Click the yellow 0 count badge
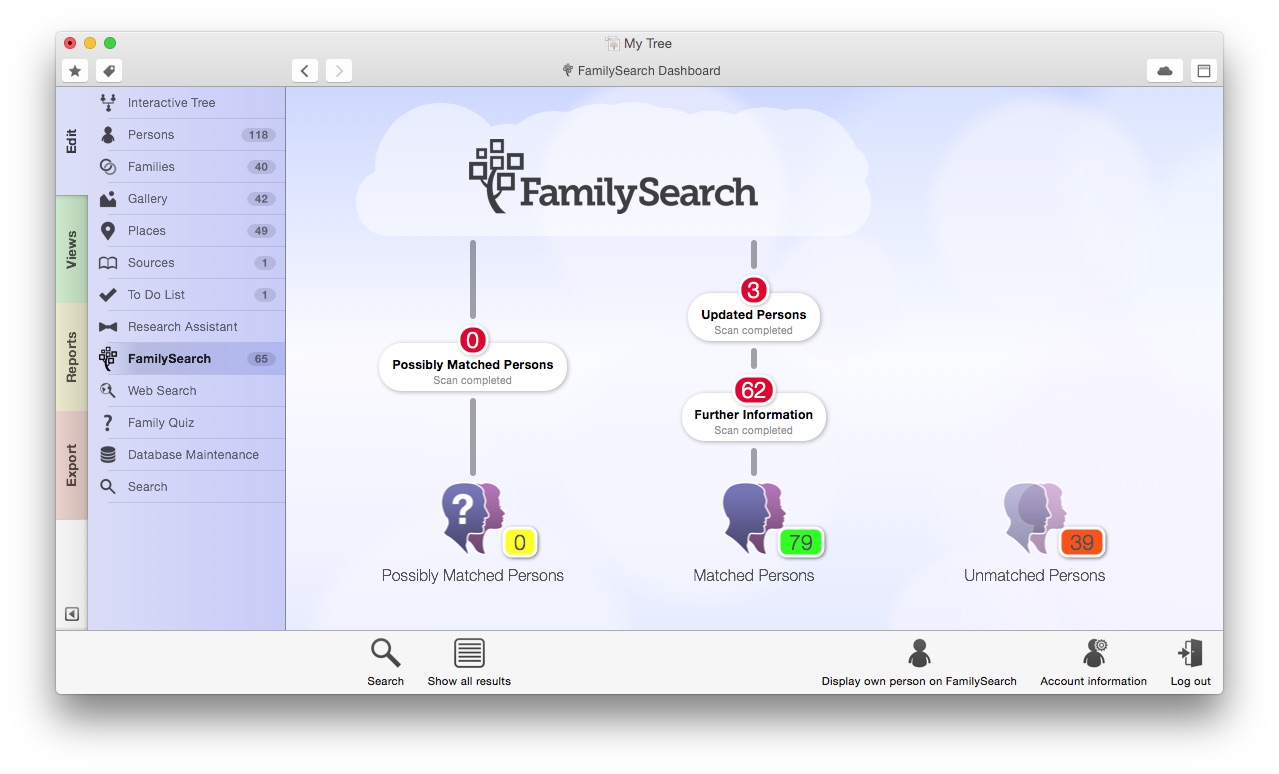 click(520, 543)
